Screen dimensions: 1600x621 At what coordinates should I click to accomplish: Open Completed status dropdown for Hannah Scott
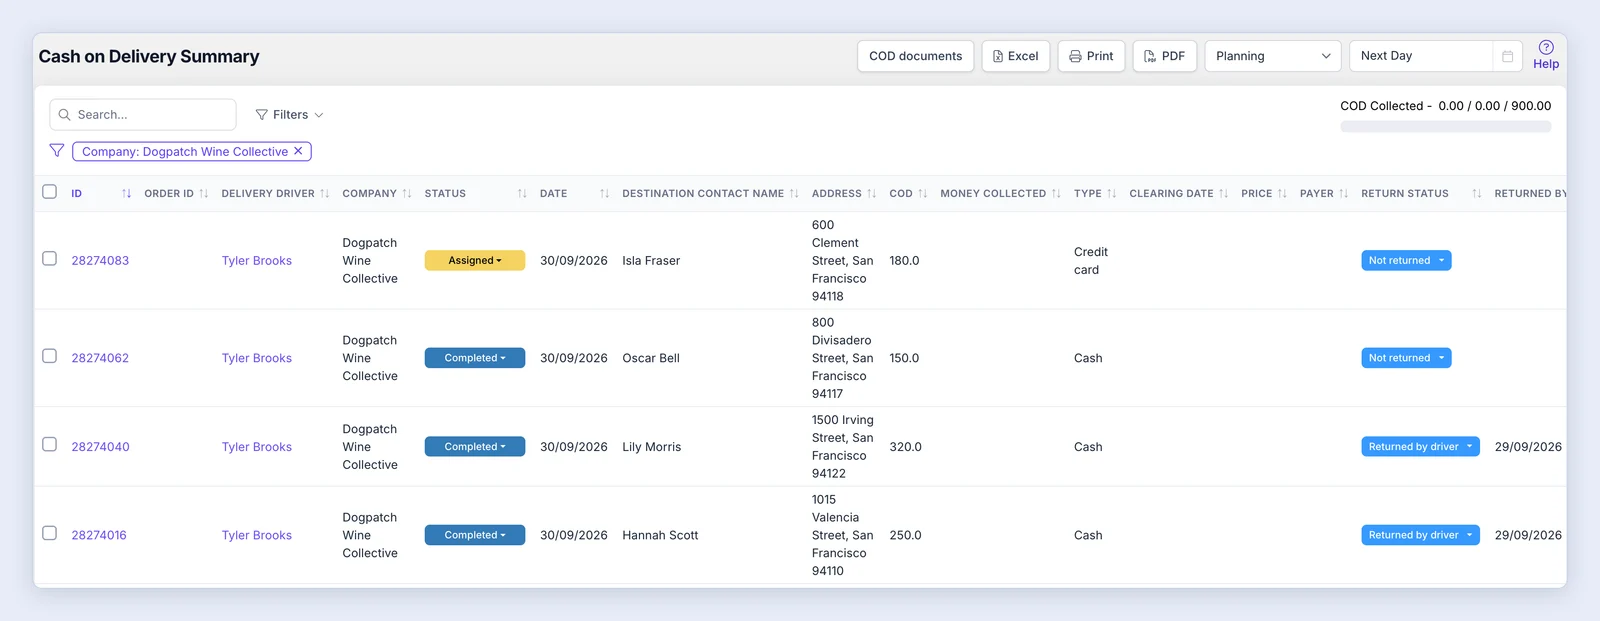tap(475, 535)
